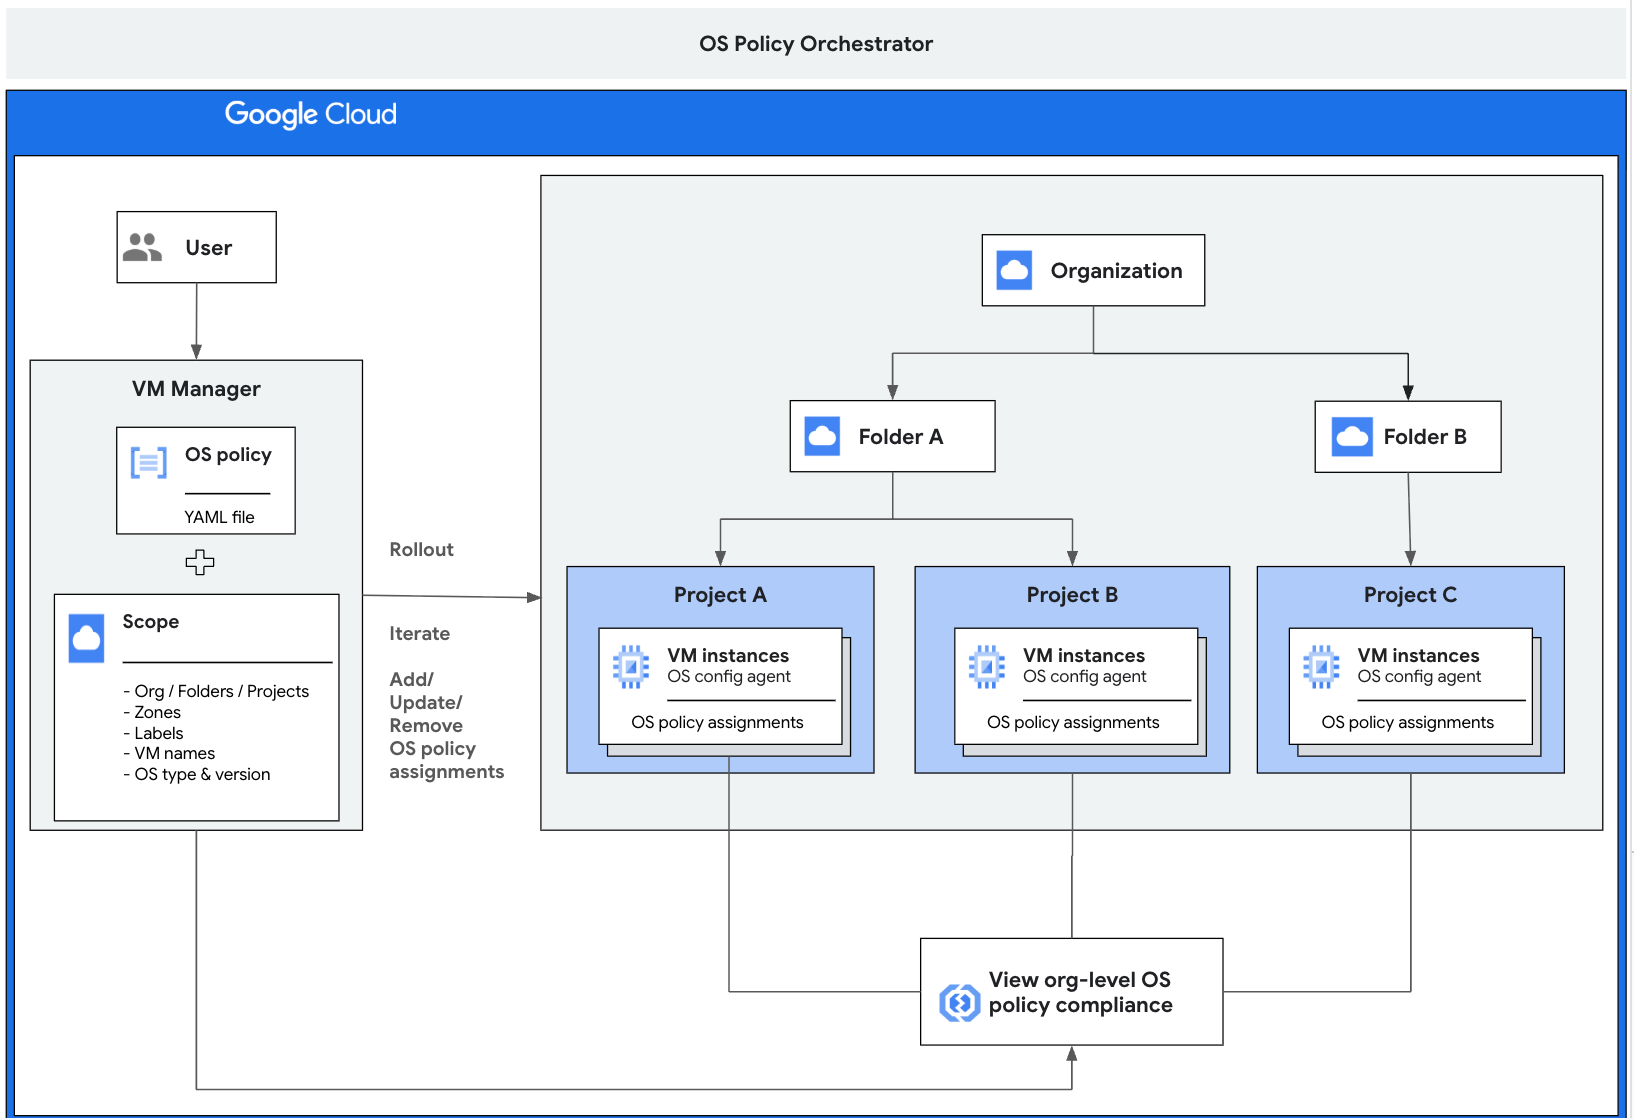The width and height of the screenshot is (1634, 1120).
Task: Select OS policy assignments in Project C
Action: coord(1406,721)
